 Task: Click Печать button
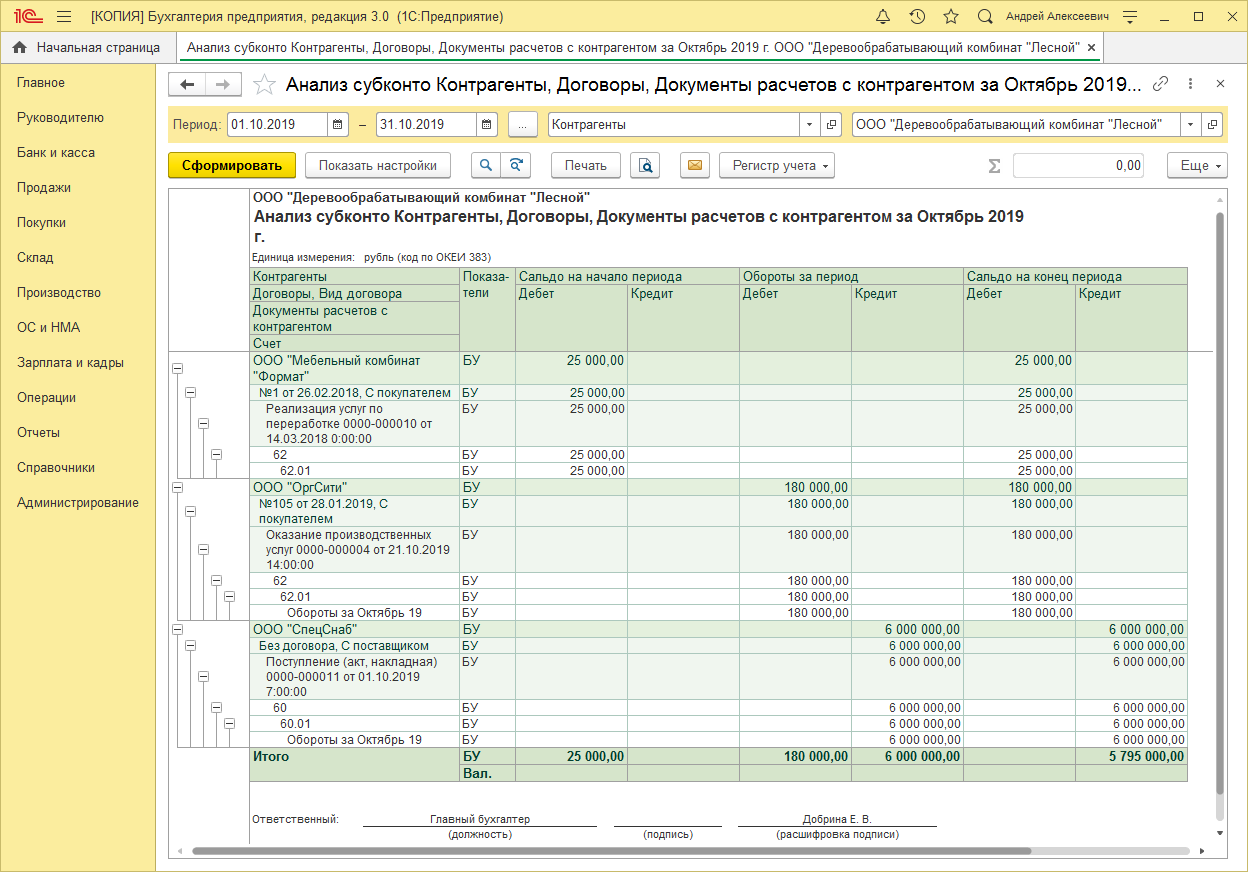click(586, 166)
